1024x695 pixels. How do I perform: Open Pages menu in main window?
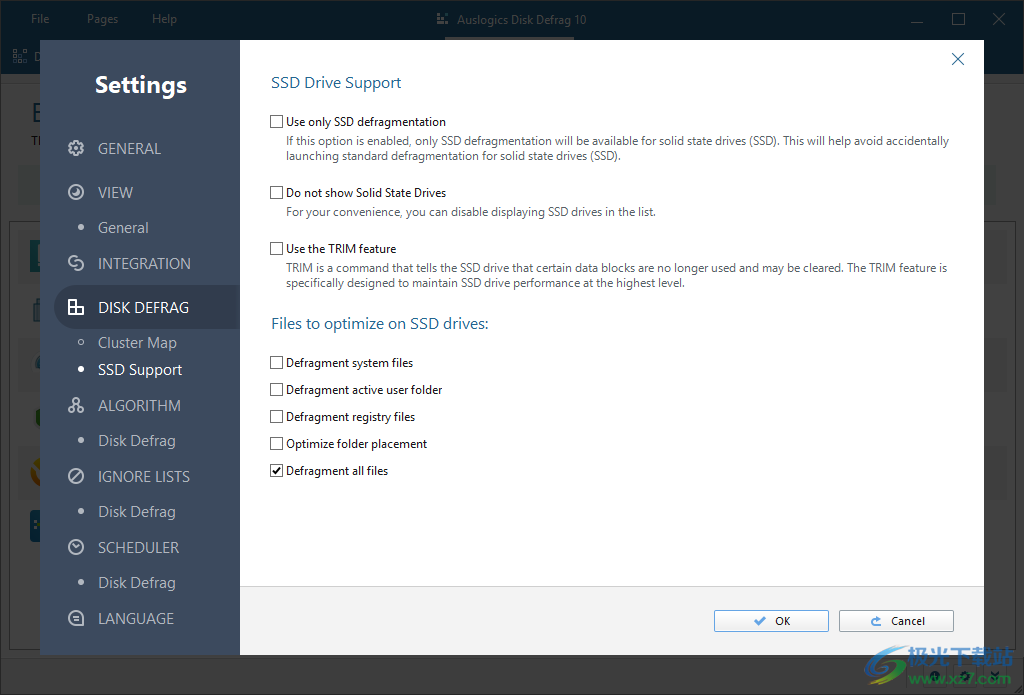(x=103, y=19)
